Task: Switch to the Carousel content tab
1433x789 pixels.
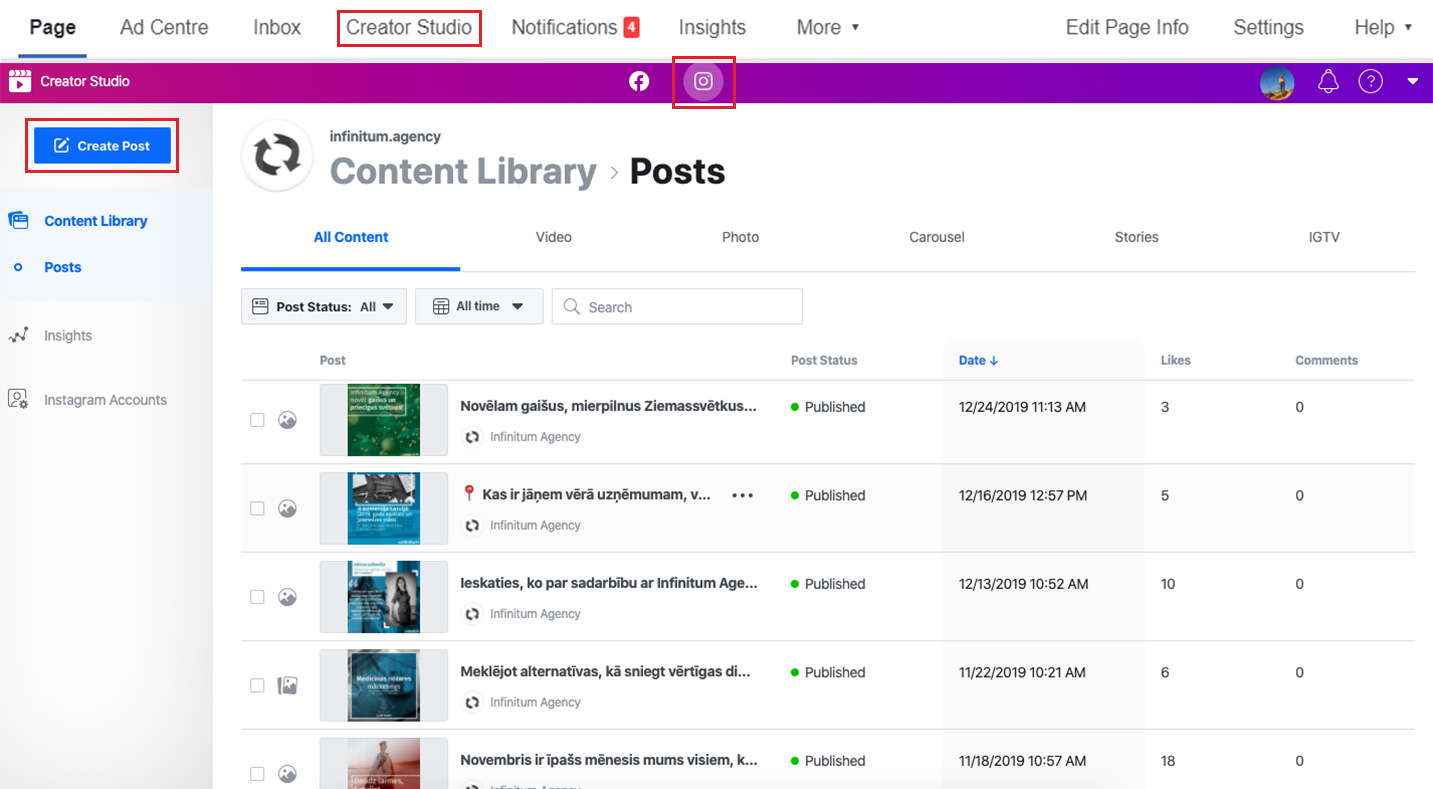Action: pyautogui.click(x=937, y=237)
